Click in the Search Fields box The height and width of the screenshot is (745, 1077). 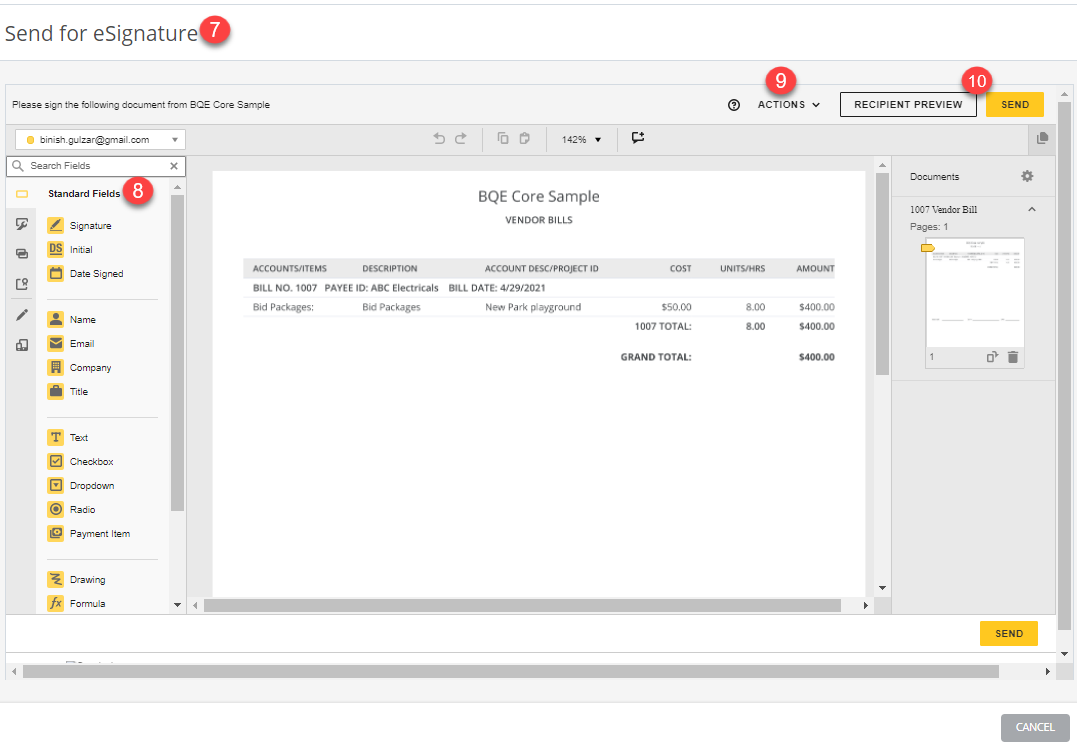(95, 166)
